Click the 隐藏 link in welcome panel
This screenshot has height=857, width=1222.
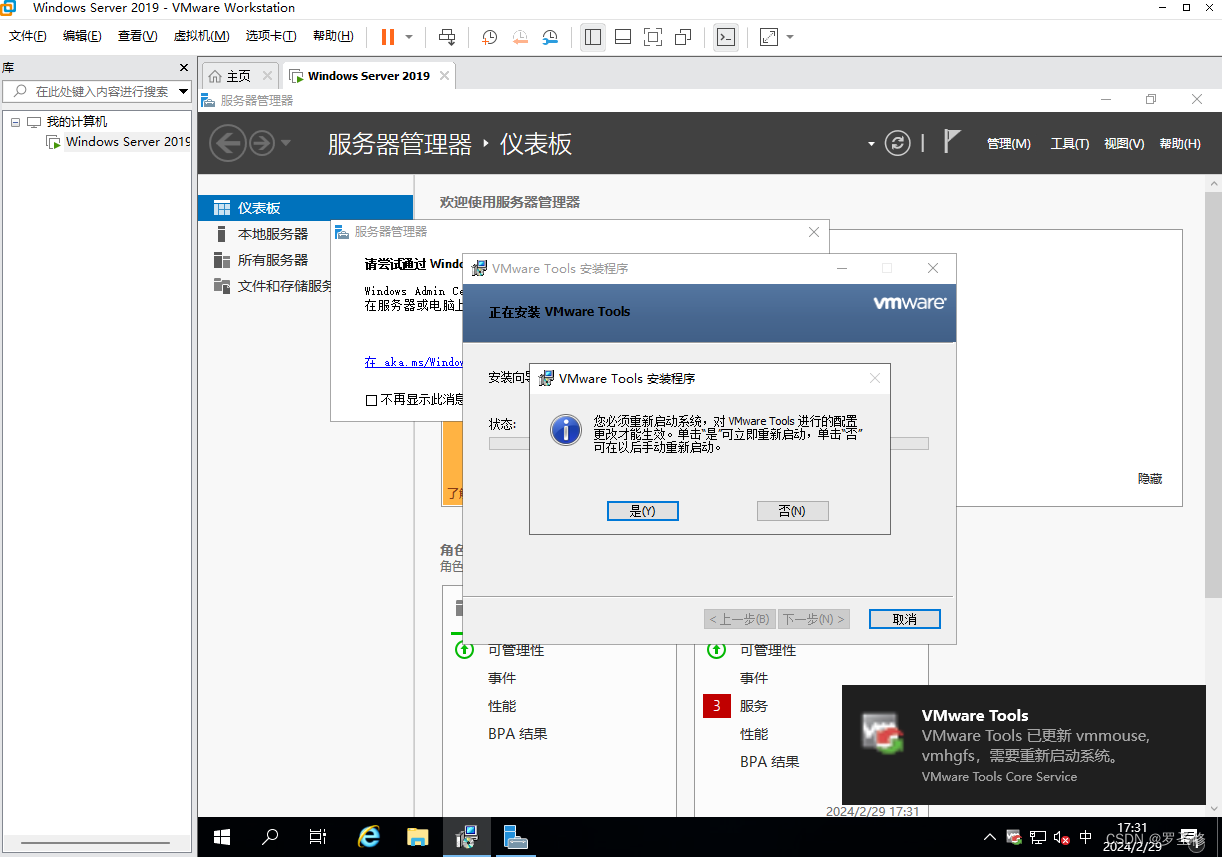[x=1150, y=479]
